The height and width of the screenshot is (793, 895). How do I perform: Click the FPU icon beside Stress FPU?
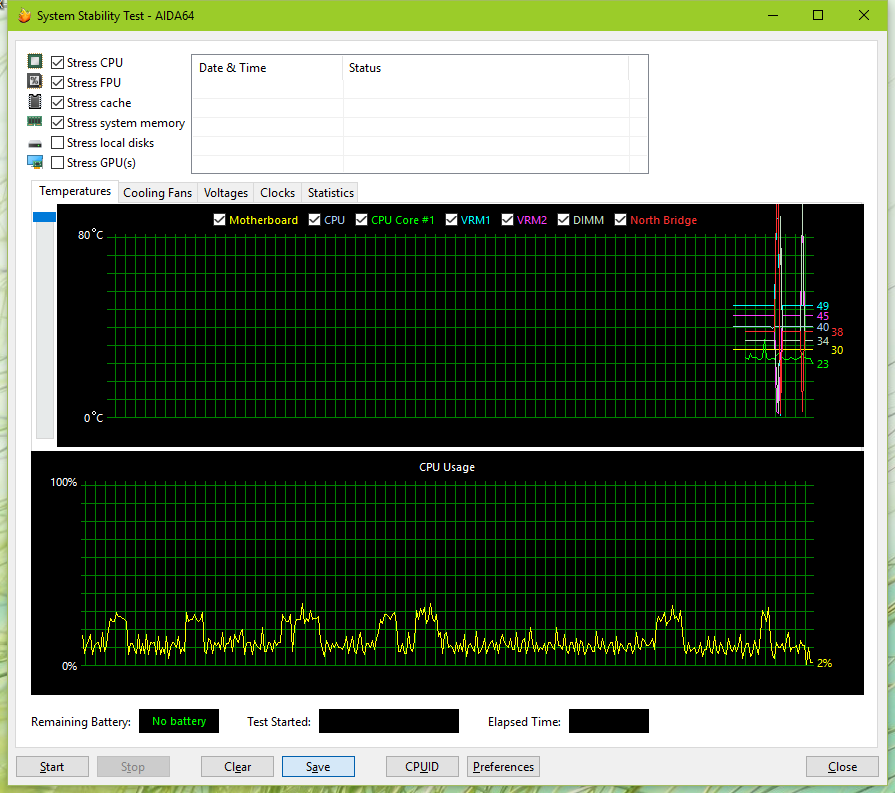(x=35, y=81)
